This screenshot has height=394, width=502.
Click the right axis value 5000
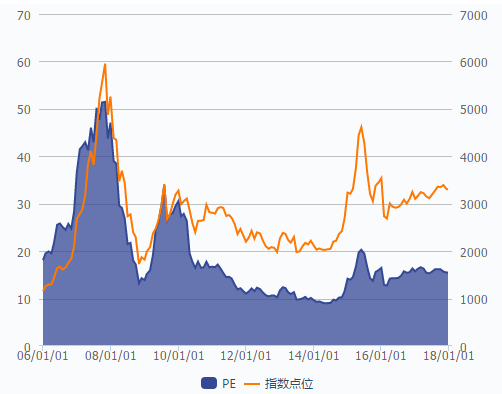click(474, 110)
